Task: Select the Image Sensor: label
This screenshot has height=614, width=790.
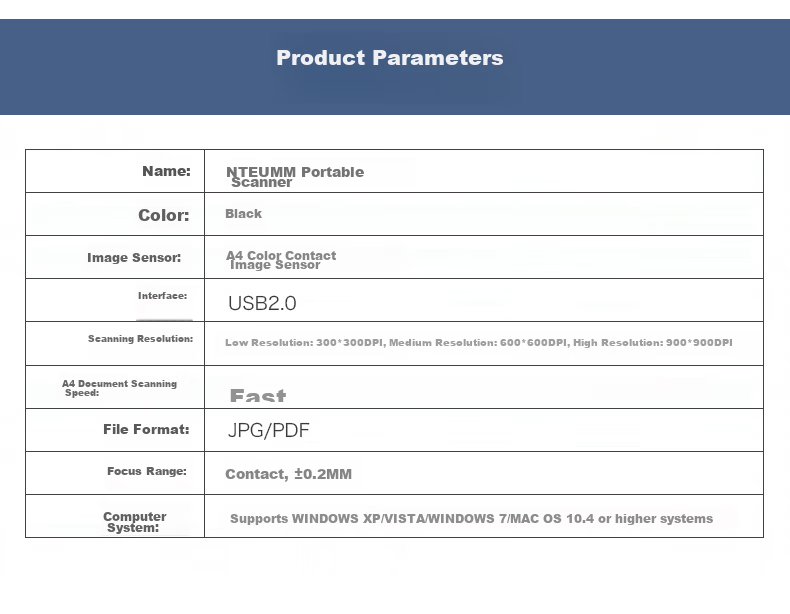Action: pos(134,257)
